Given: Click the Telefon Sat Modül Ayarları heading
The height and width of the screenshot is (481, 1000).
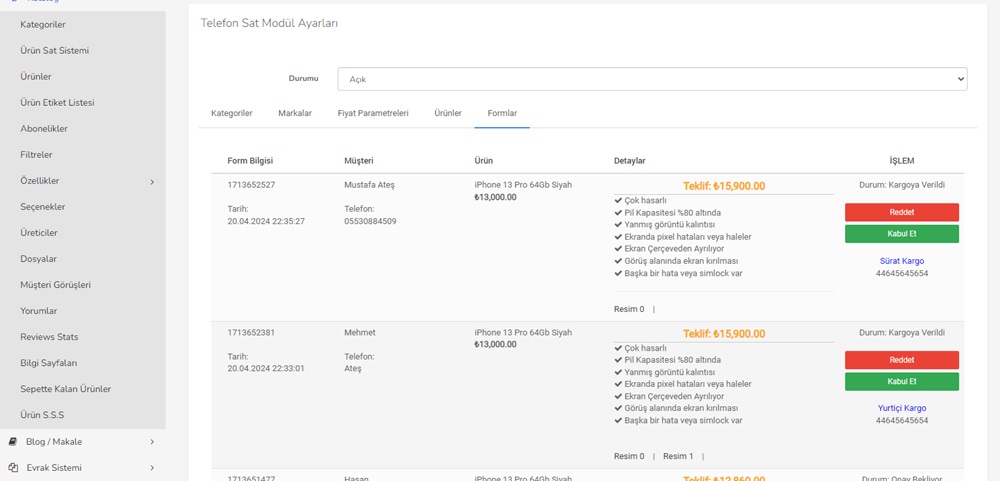Looking at the screenshot, I should tap(269, 23).
